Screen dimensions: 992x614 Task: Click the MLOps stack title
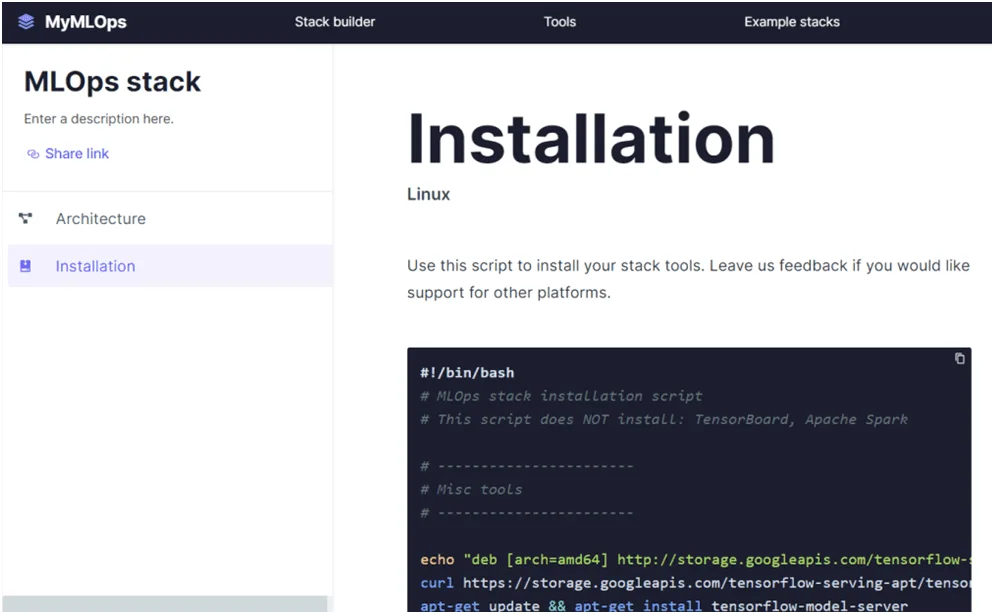[112, 82]
